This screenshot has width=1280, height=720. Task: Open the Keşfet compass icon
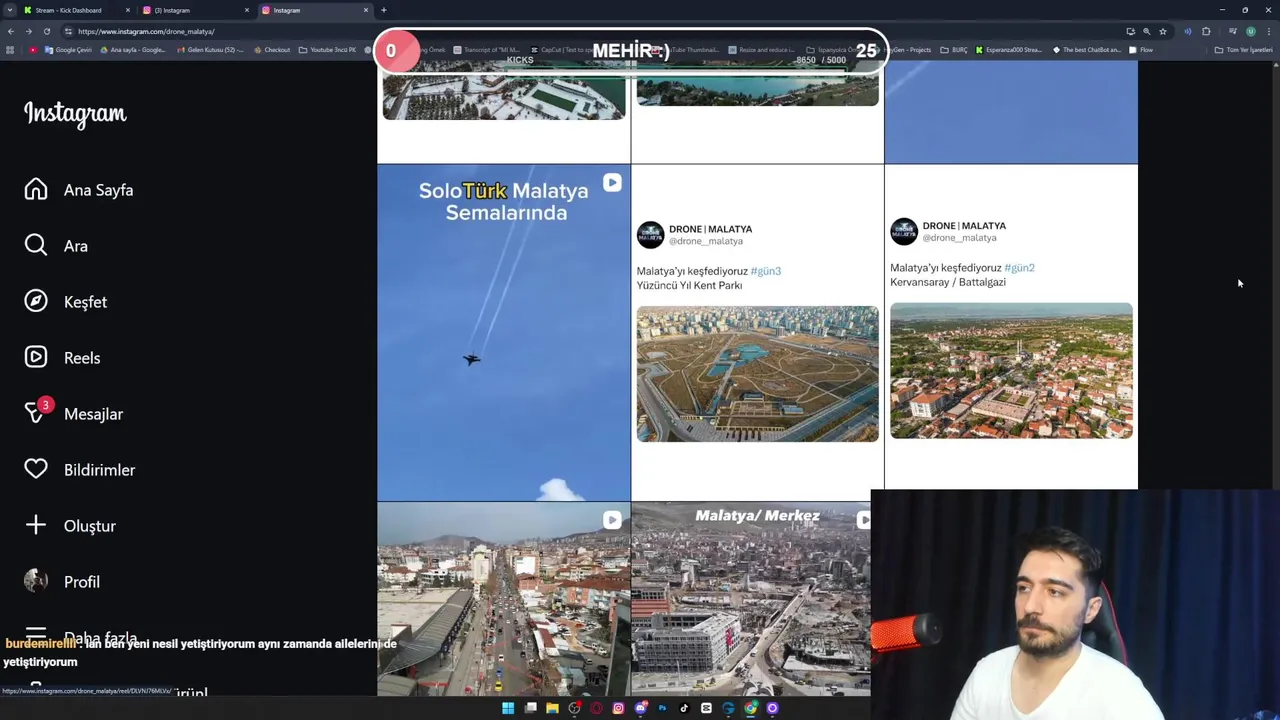tap(36, 302)
